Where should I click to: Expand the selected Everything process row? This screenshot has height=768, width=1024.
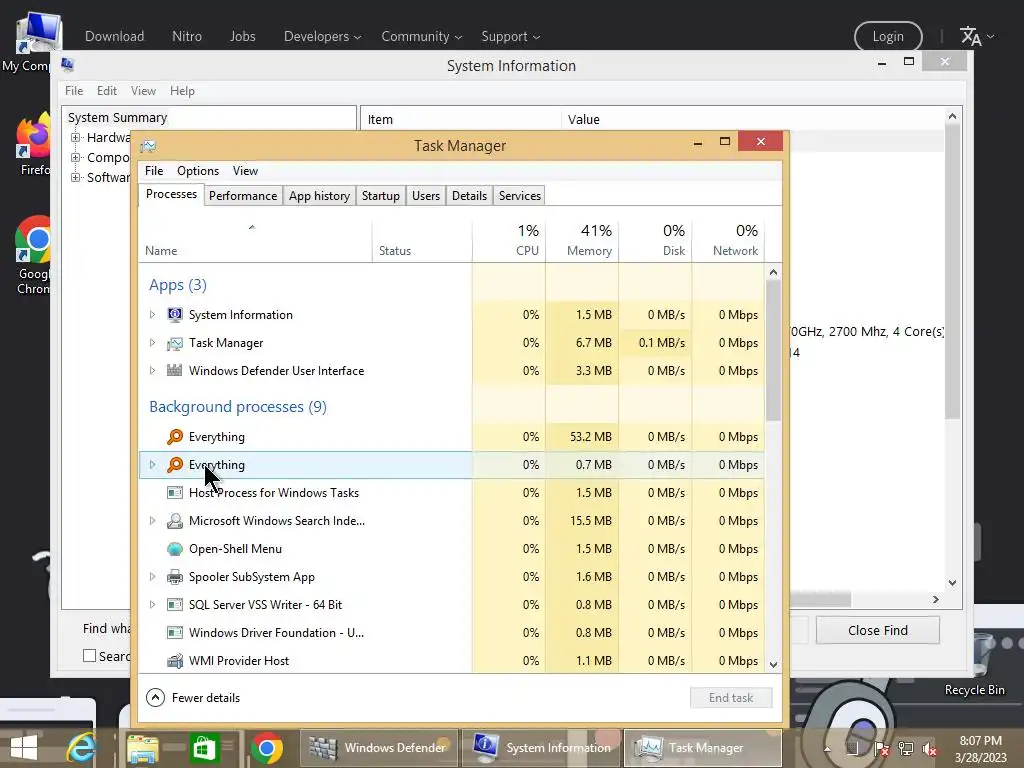click(152, 464)
